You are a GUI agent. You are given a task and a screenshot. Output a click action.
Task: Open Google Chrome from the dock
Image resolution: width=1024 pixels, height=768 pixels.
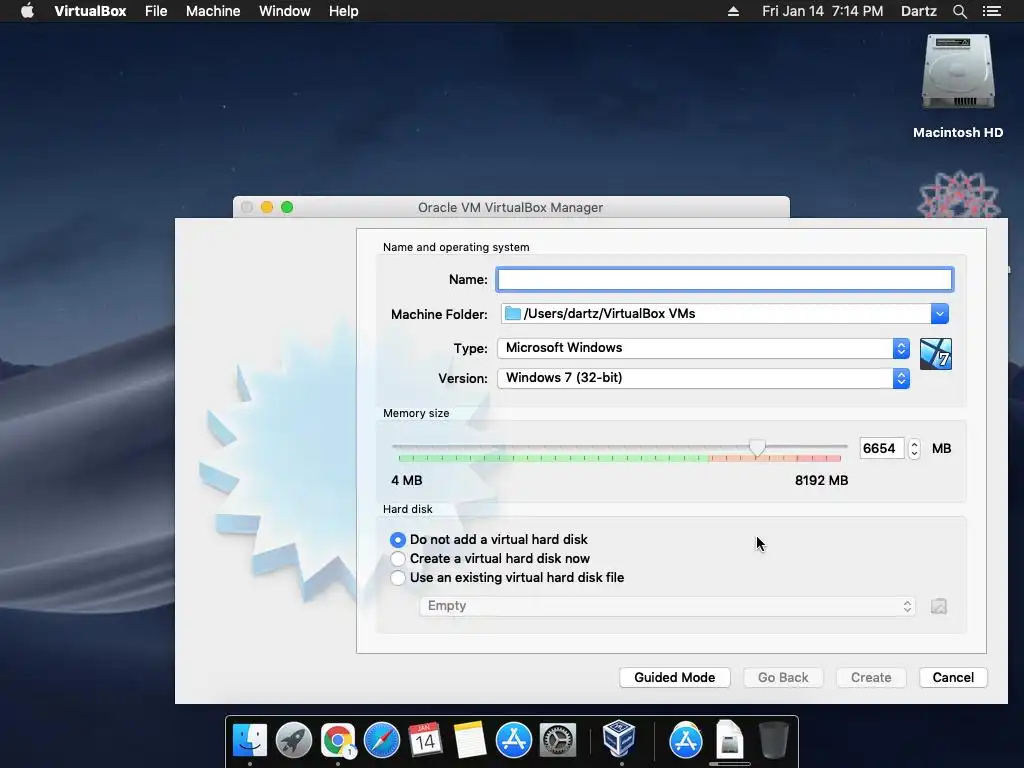(x=338, y=740)
